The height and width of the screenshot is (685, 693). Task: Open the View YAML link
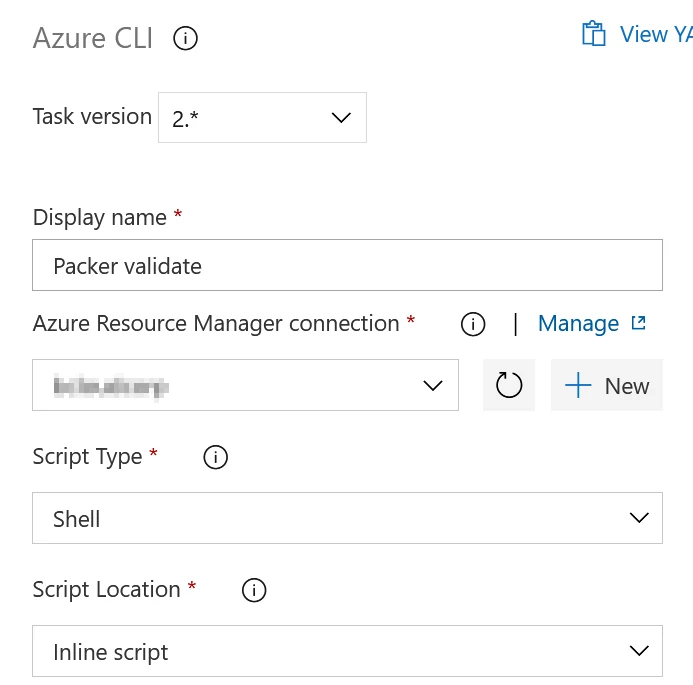(x=656, y=34)
